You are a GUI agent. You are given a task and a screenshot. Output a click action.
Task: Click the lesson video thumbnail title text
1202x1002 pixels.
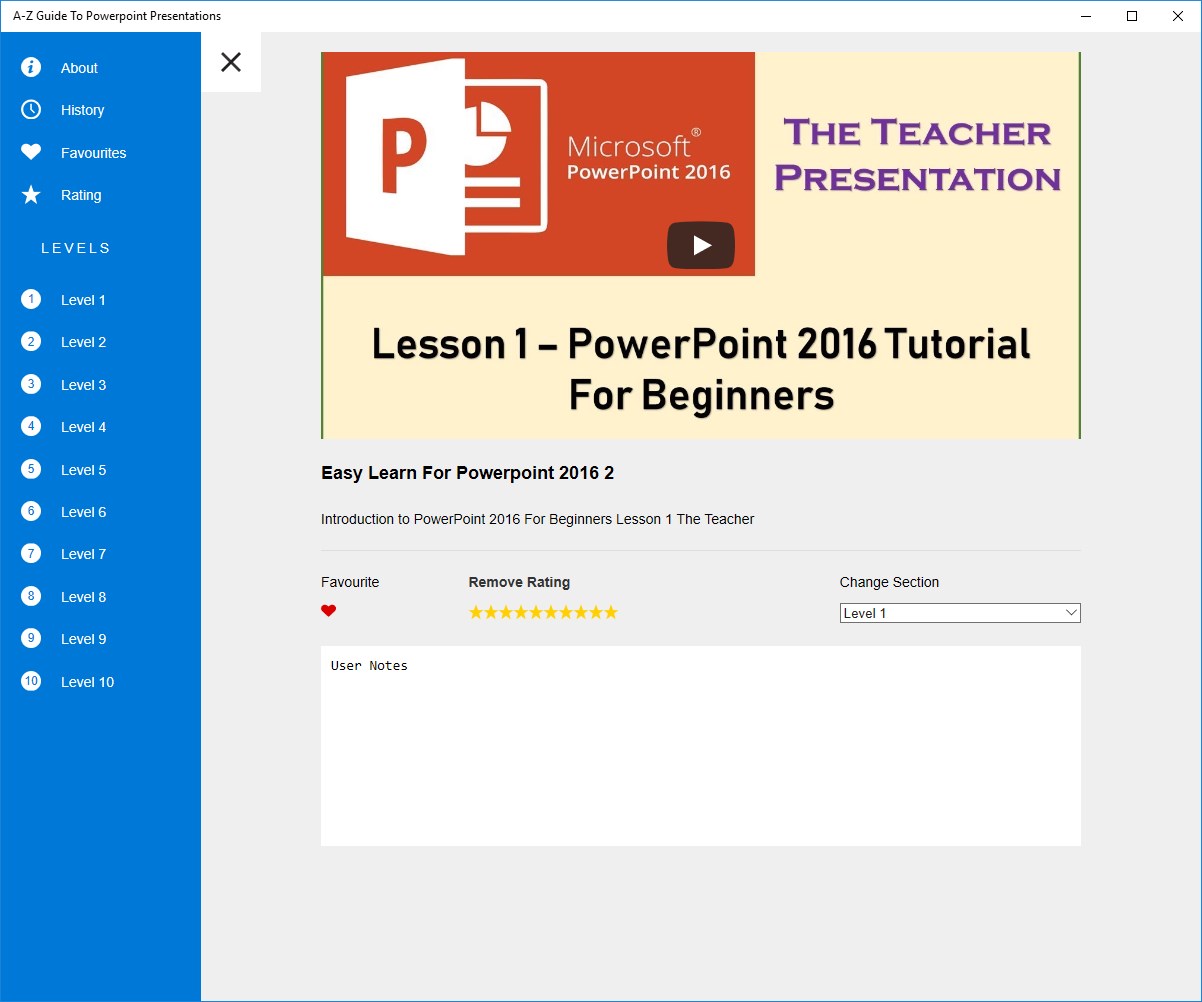click(701, 369)
